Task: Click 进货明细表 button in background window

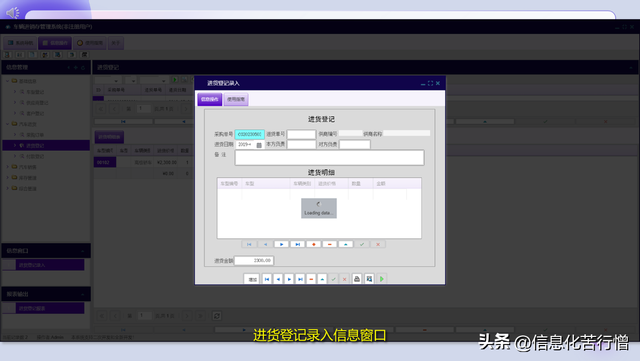Action: [109, 137]
